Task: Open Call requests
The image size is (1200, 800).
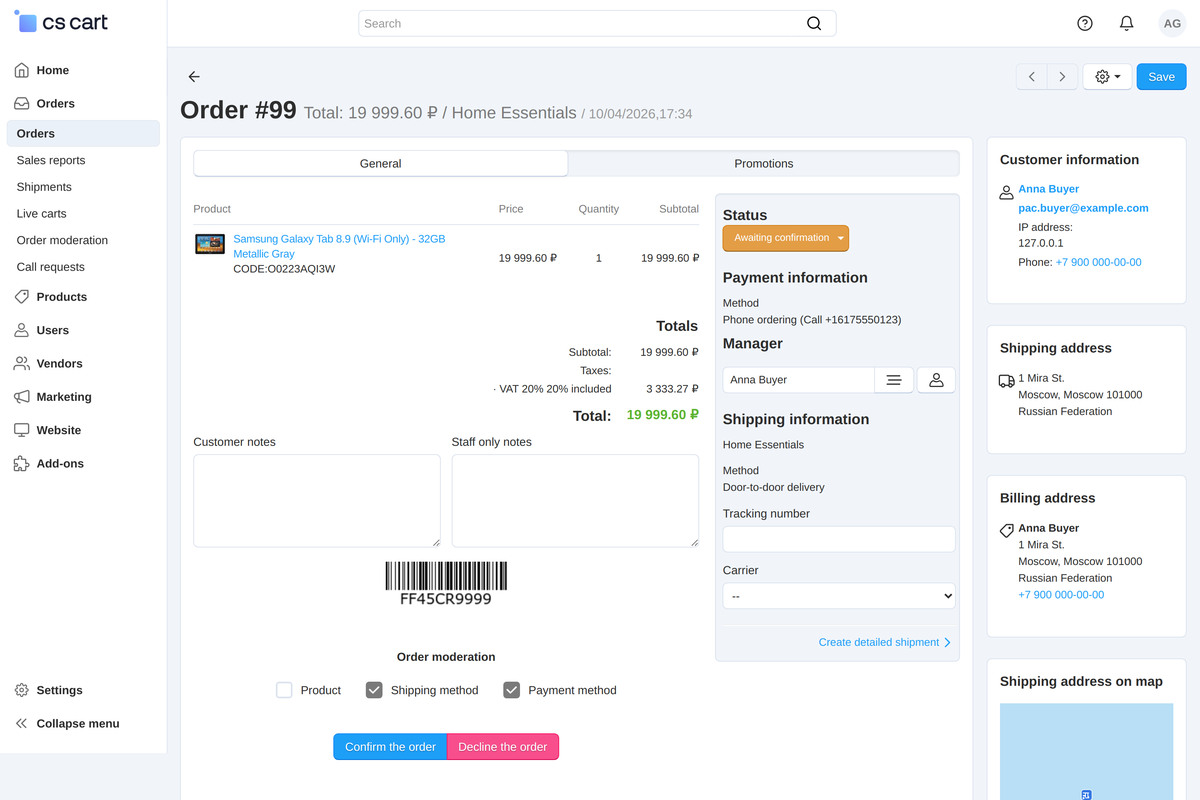Action: [51, 267]
